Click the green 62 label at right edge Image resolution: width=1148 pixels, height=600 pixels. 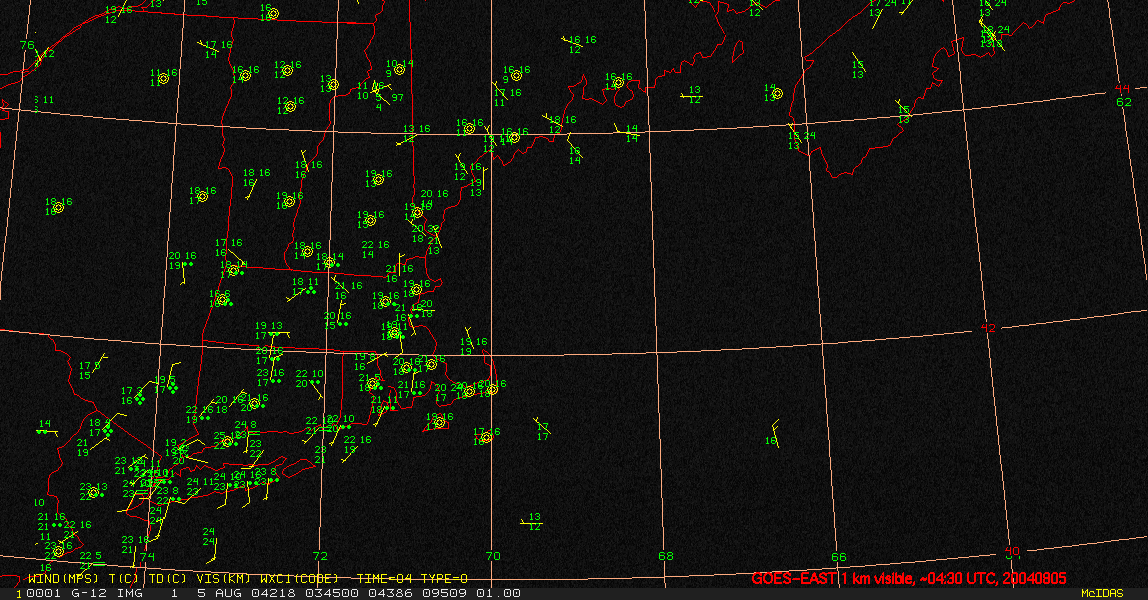click(x=1124, y=102)
